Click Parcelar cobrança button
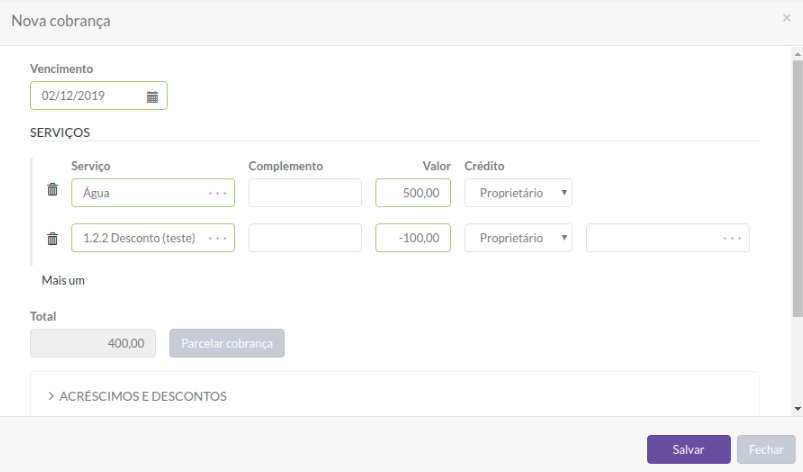Viewport: 803px width, 472px height. point(227,343)
